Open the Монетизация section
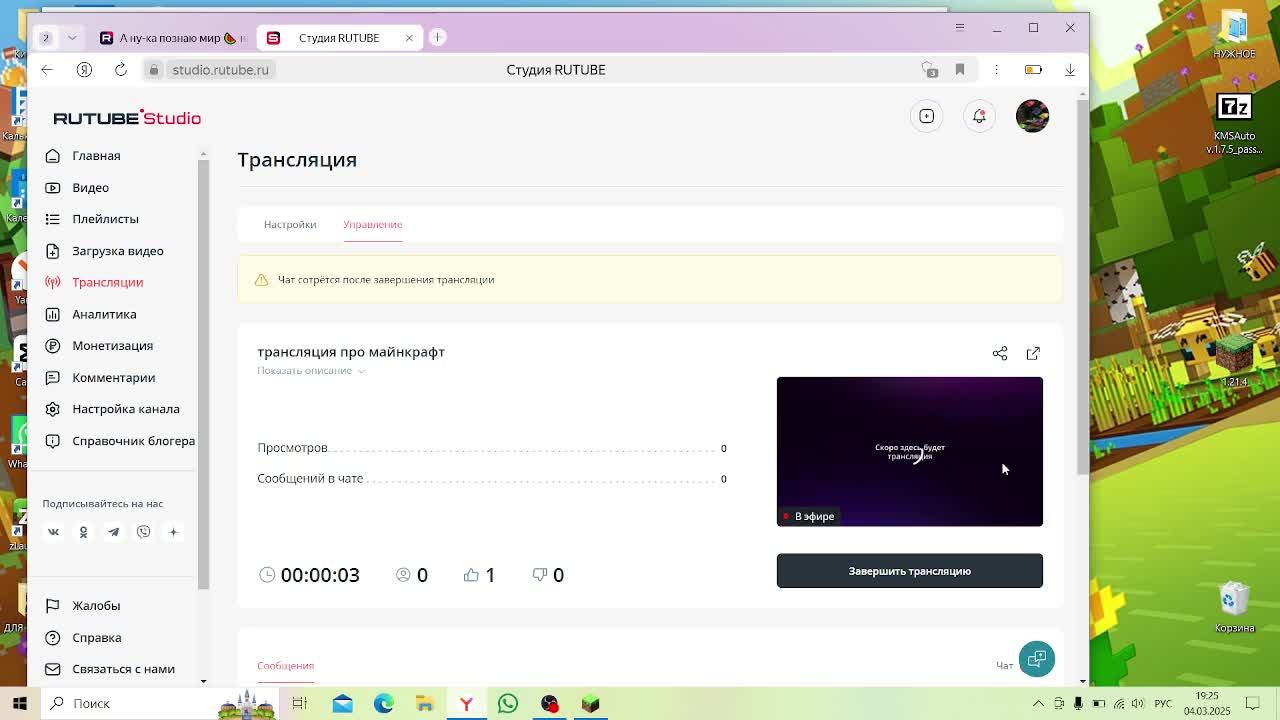Image resolution: width=1280 pixels, height=720 pixels. pos(112,345)
